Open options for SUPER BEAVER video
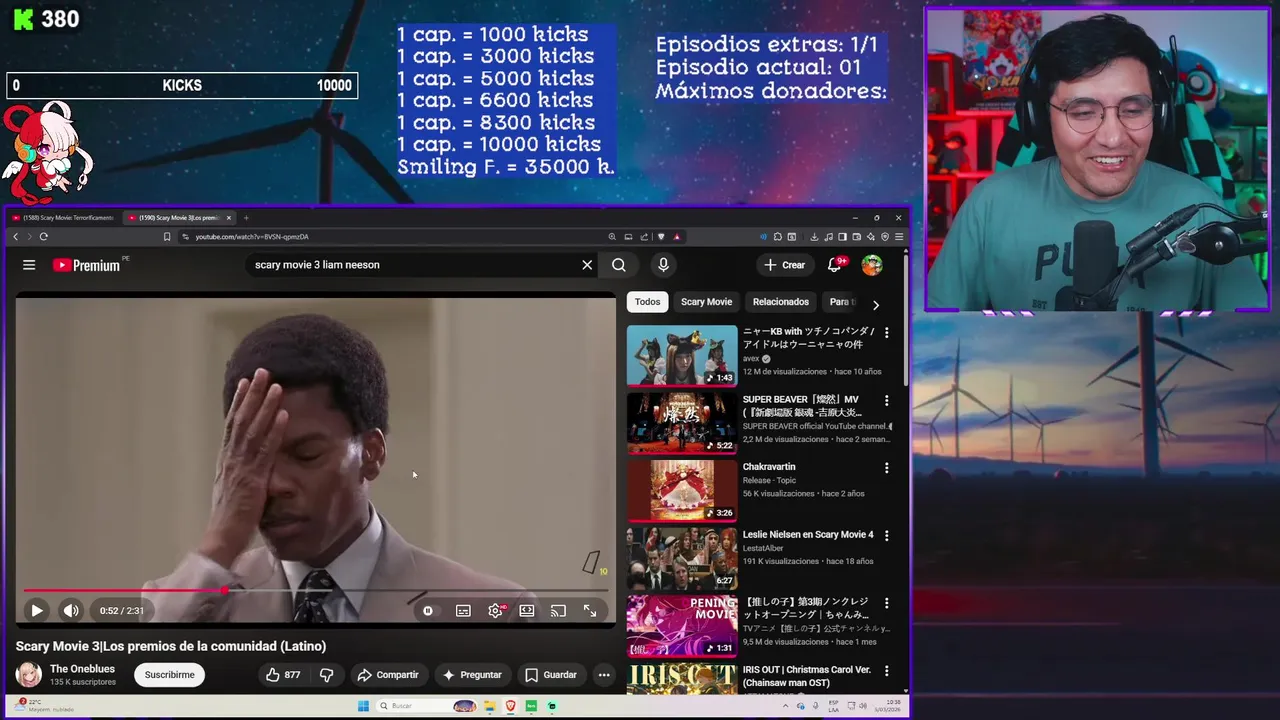The width and height of the screenshot is (1280, 720). coord(886,400)
